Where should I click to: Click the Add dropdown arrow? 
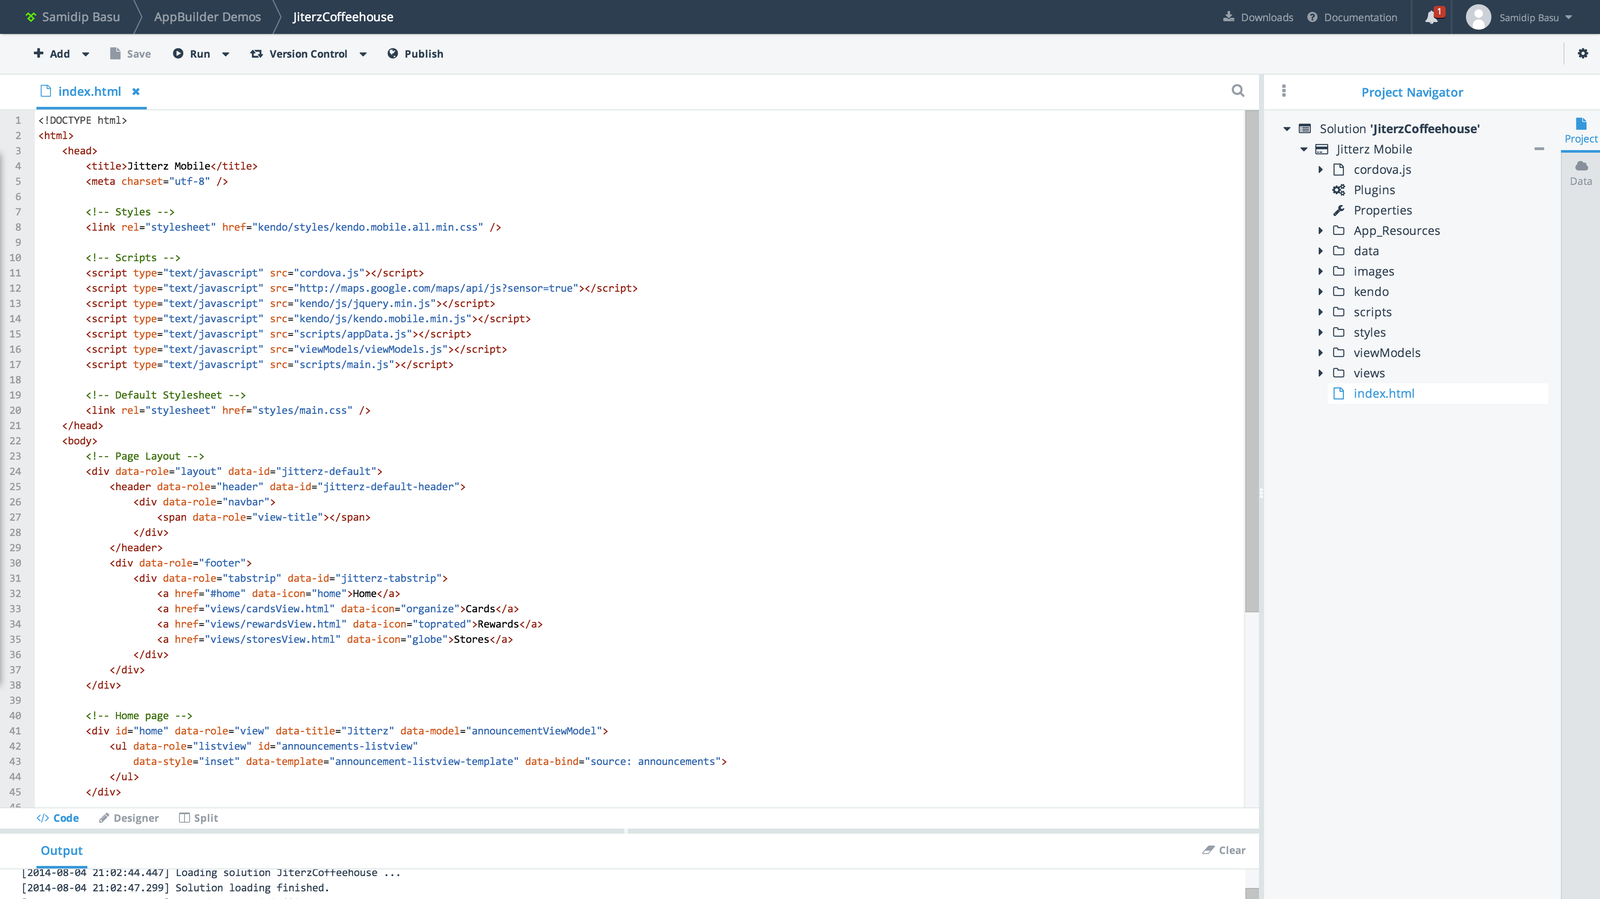coord(86,54)
